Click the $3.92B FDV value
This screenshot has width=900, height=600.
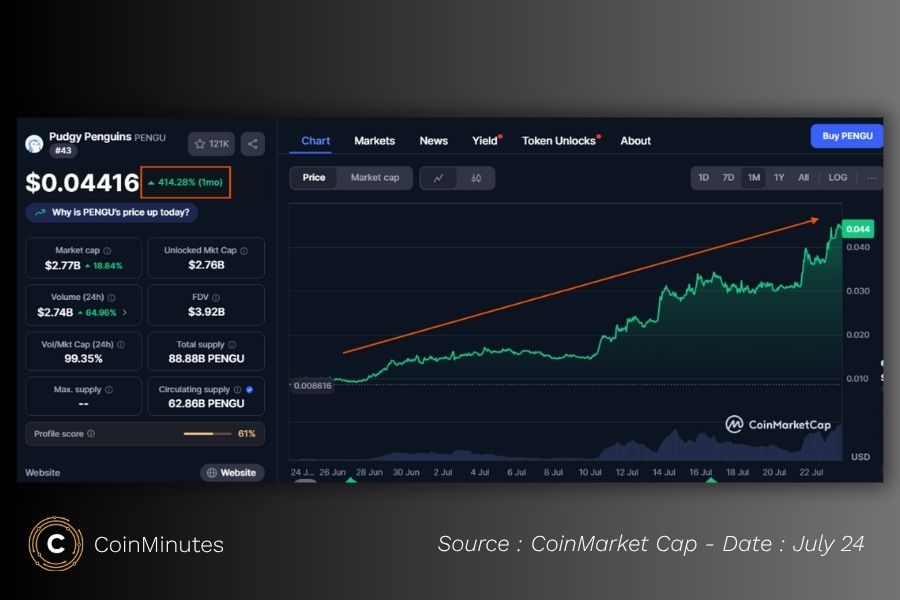[206, 312]
